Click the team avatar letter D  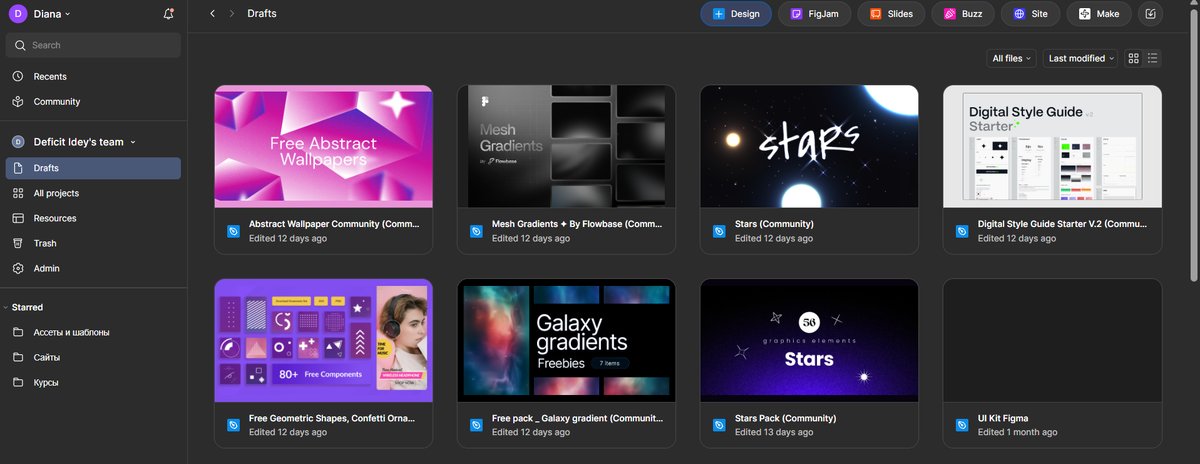tap(18, 142)
